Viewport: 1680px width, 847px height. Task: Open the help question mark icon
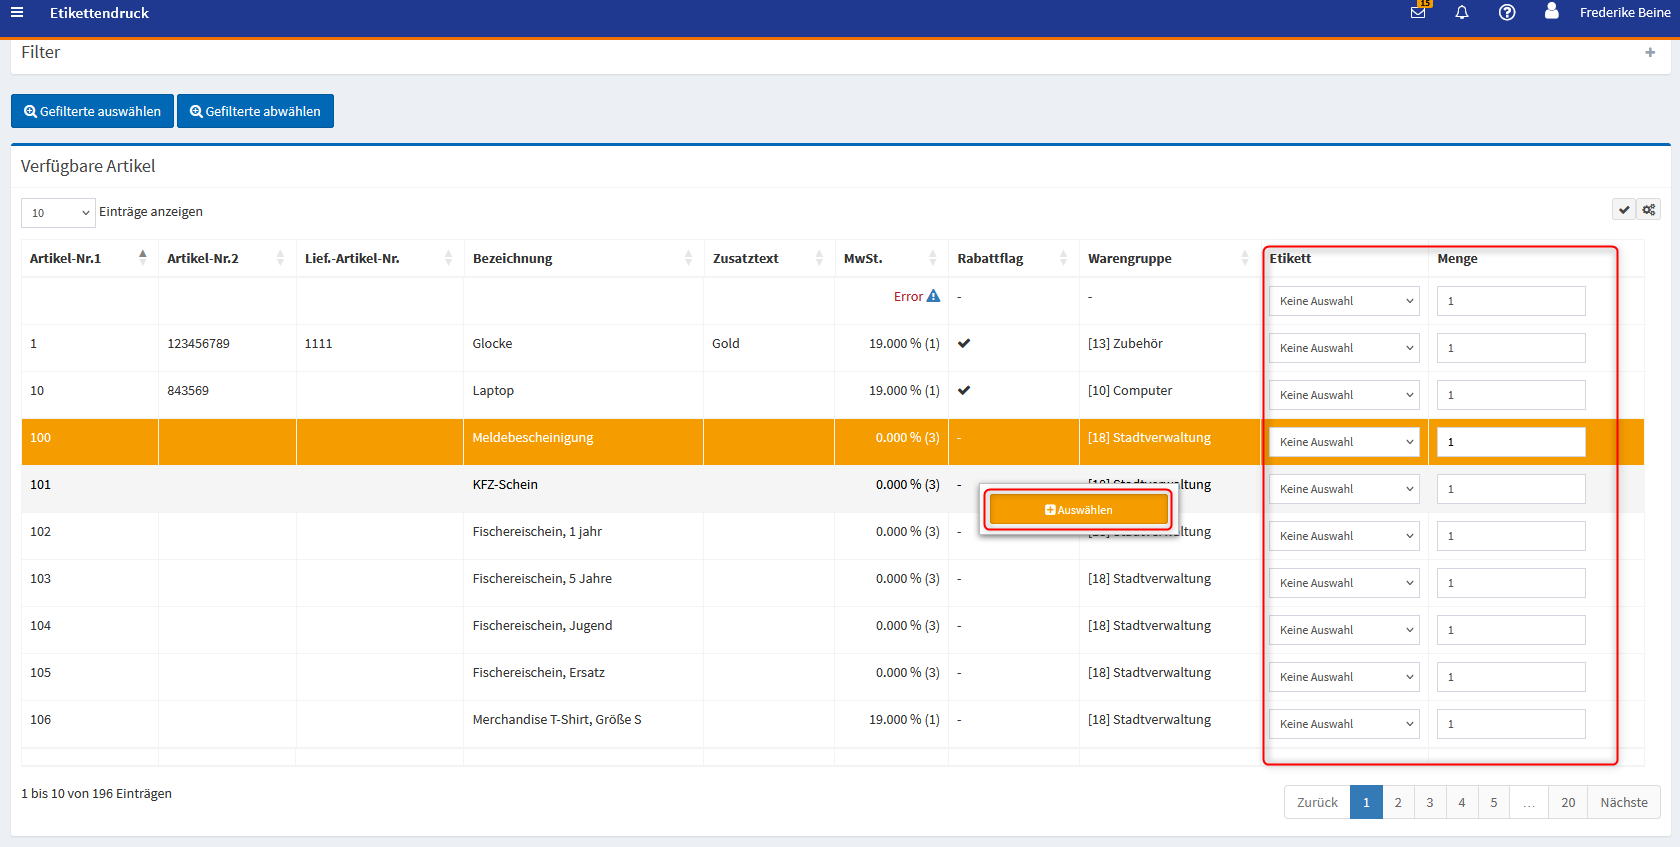tap(1507, 13)
